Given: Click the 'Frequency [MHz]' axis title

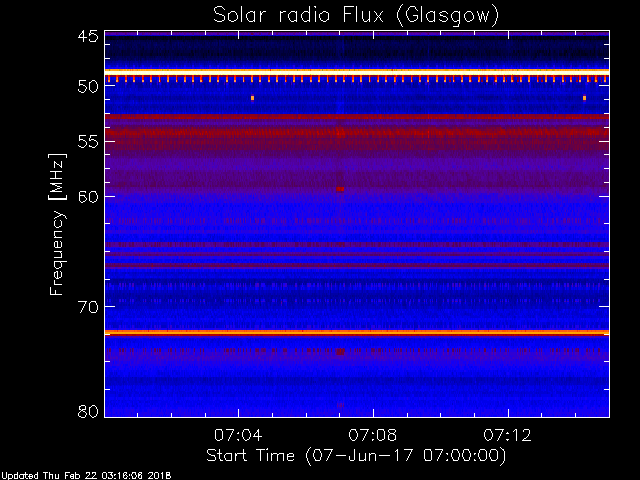Looking at the screenshot, I should (57, 224).
